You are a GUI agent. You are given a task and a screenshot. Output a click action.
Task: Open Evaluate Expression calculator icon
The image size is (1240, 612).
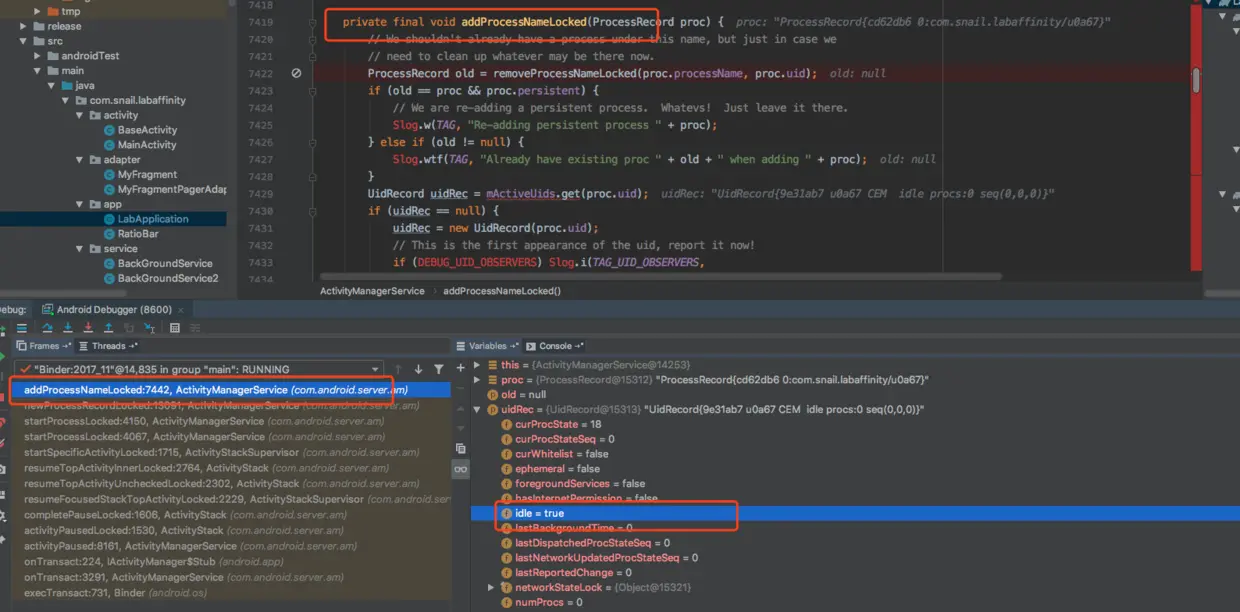(x=175, y=327)
